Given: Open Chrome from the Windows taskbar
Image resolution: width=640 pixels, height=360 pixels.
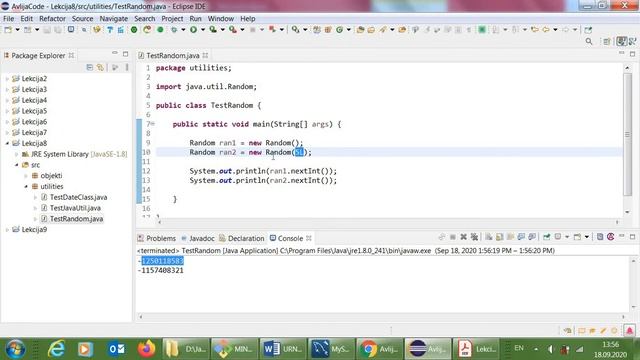Looking at the screenshot, I should [x=380, y=349].
